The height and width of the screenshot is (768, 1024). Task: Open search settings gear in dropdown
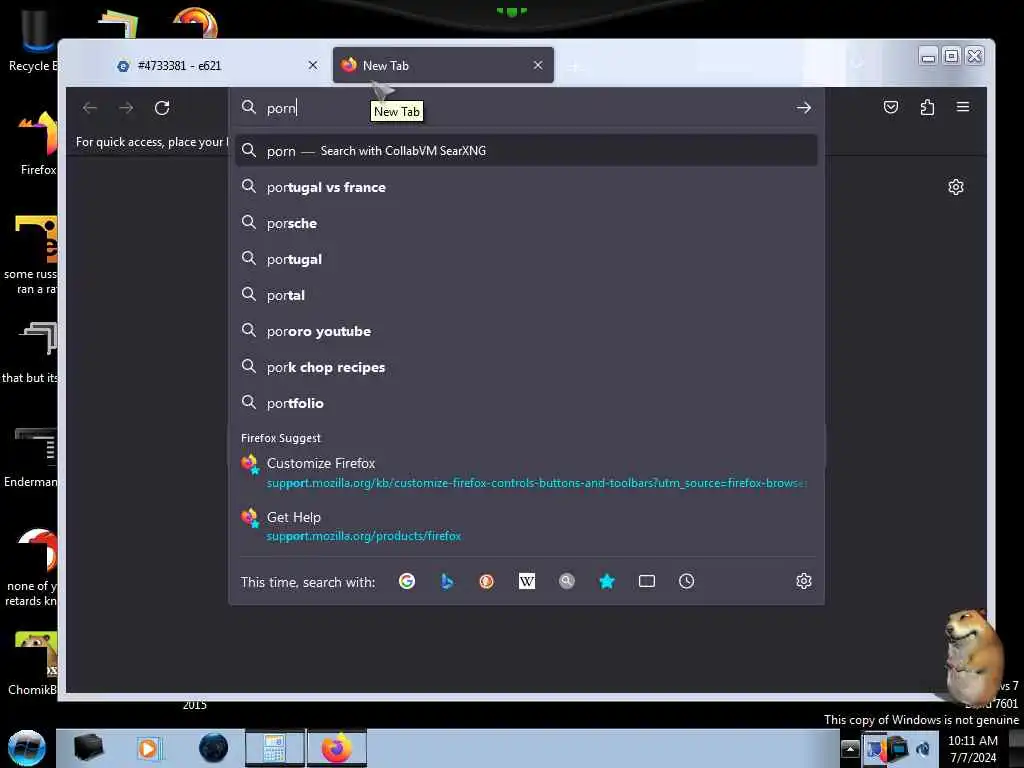(x=804, y=581)
